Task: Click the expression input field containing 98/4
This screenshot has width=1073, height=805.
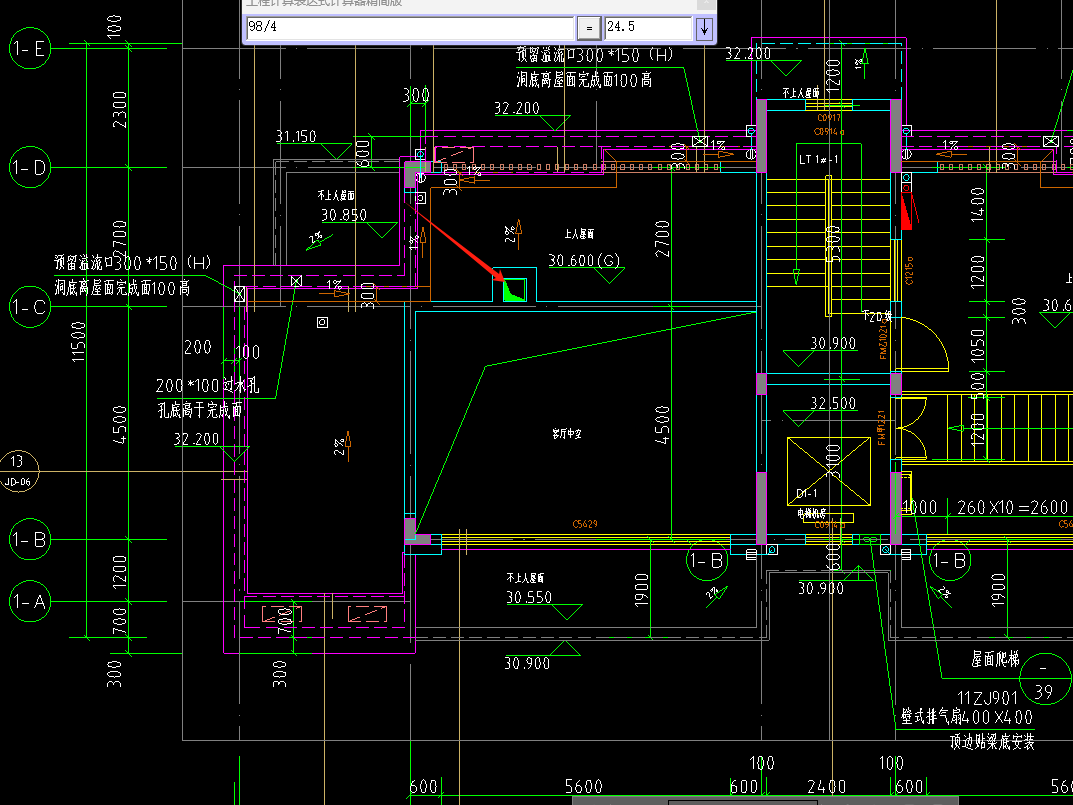Action: (409, 27)
